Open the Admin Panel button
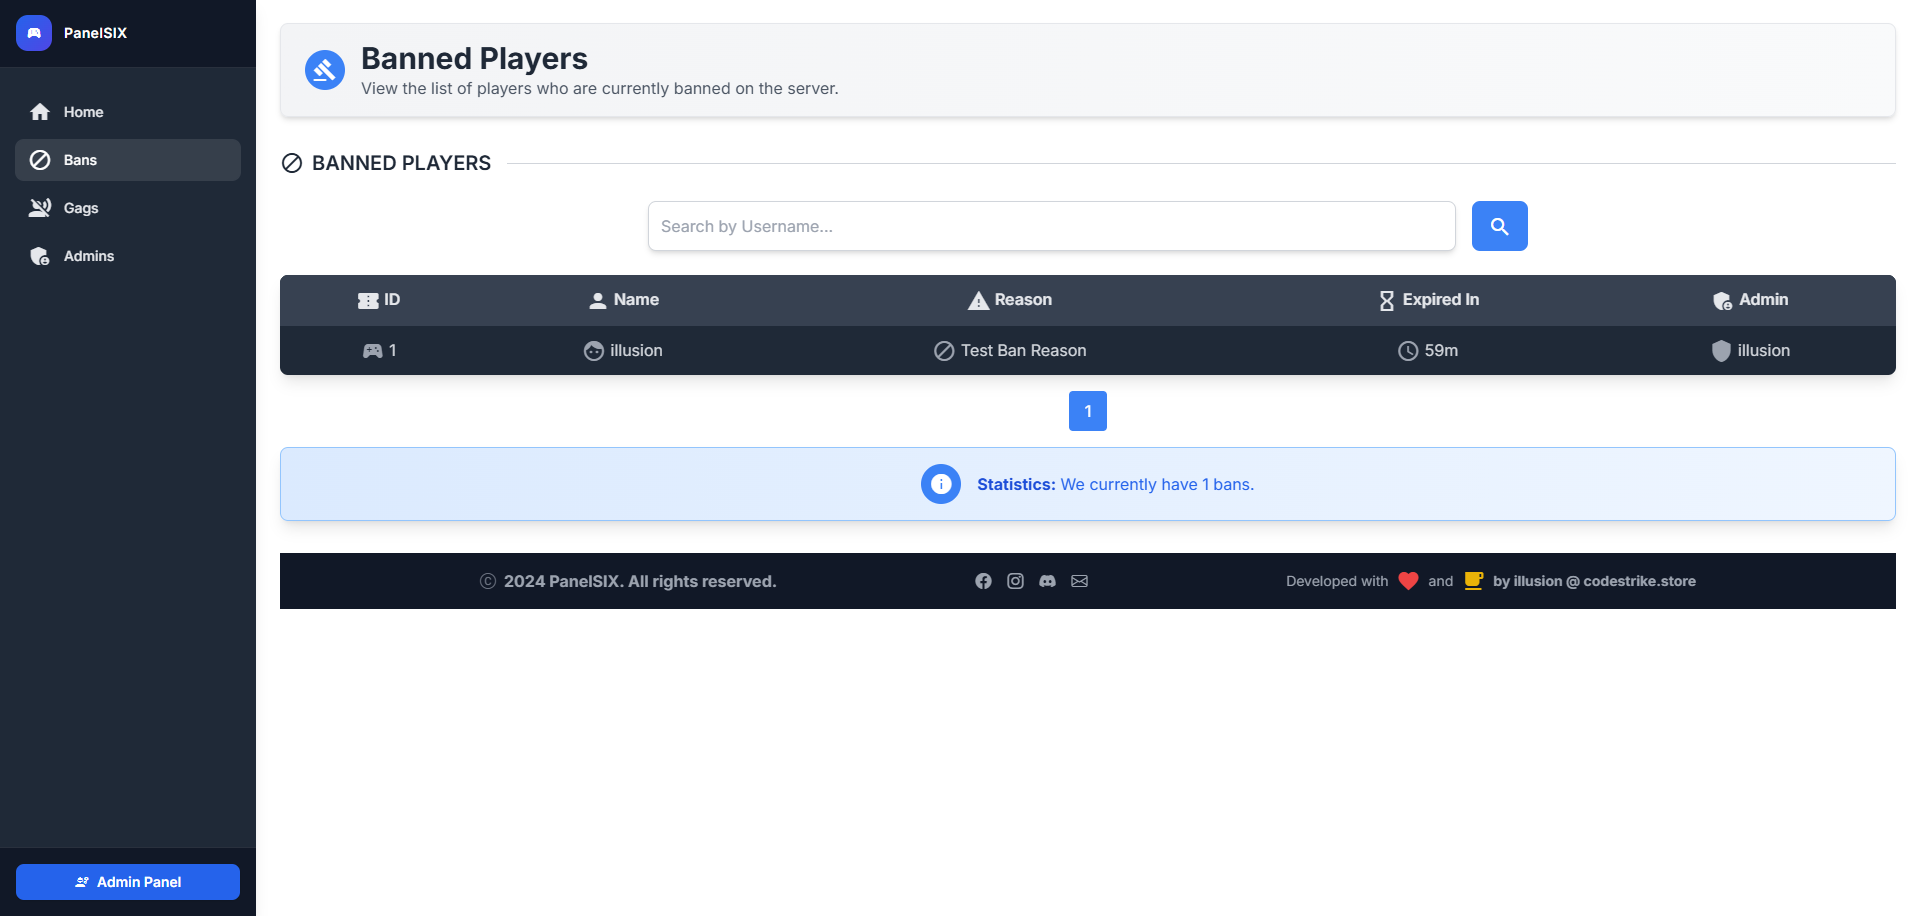Image resolution: width=1915 pixels, height=916 pixels. point(128,882)
